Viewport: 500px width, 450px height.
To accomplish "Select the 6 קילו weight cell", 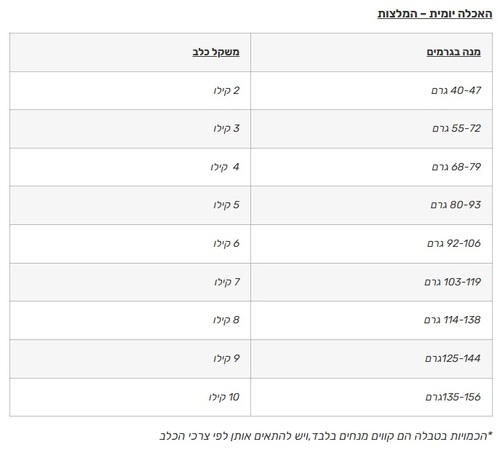I will 130,244.
